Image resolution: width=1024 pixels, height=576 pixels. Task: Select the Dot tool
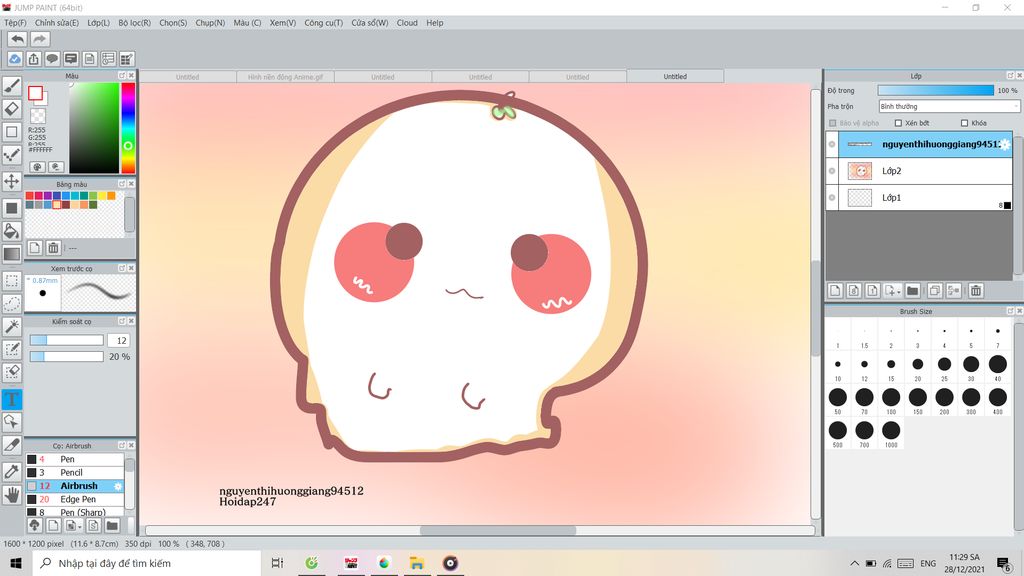[x=12, y=154]
